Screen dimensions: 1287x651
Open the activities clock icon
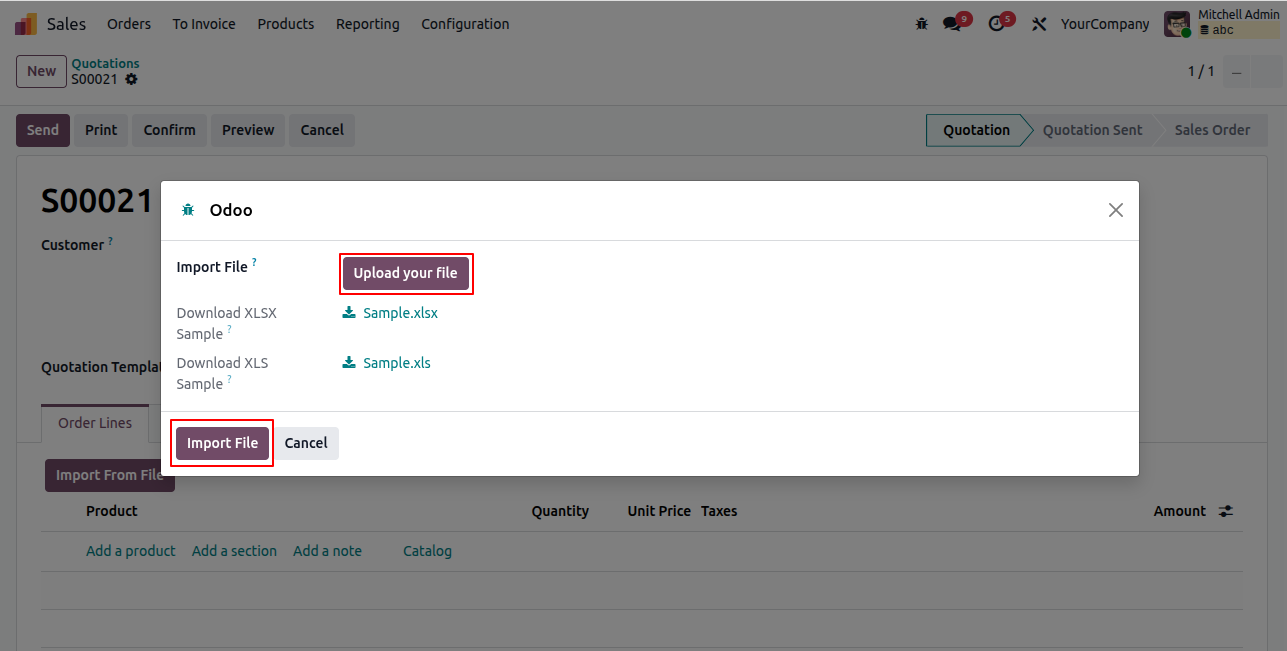pyautogui.click(x=996, y=24)
